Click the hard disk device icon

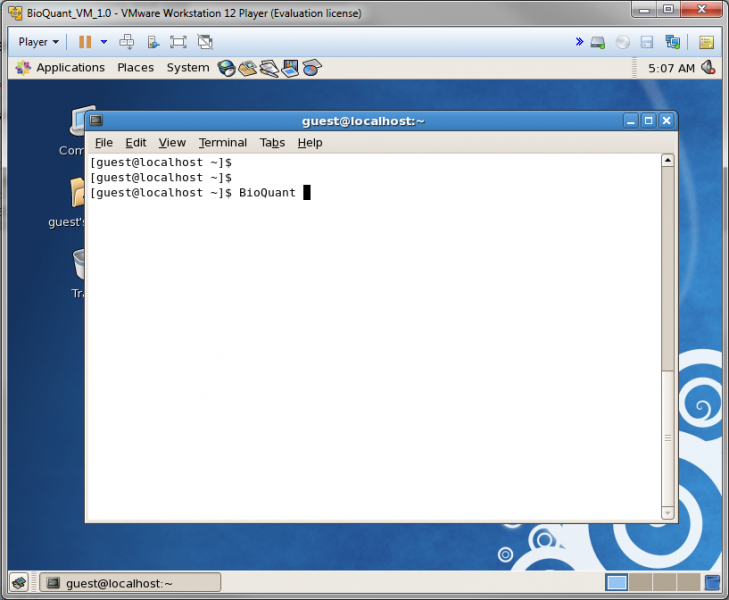click(x=597, y=43)
